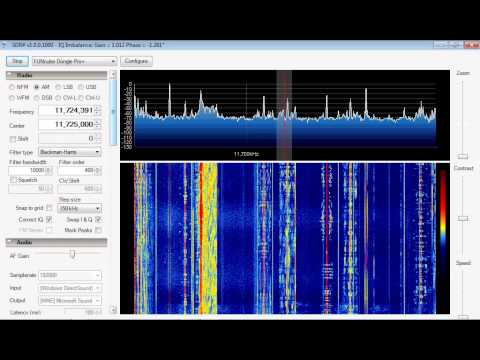
Task: Click the wide yellow waterfall signal band
Action: 208,238
